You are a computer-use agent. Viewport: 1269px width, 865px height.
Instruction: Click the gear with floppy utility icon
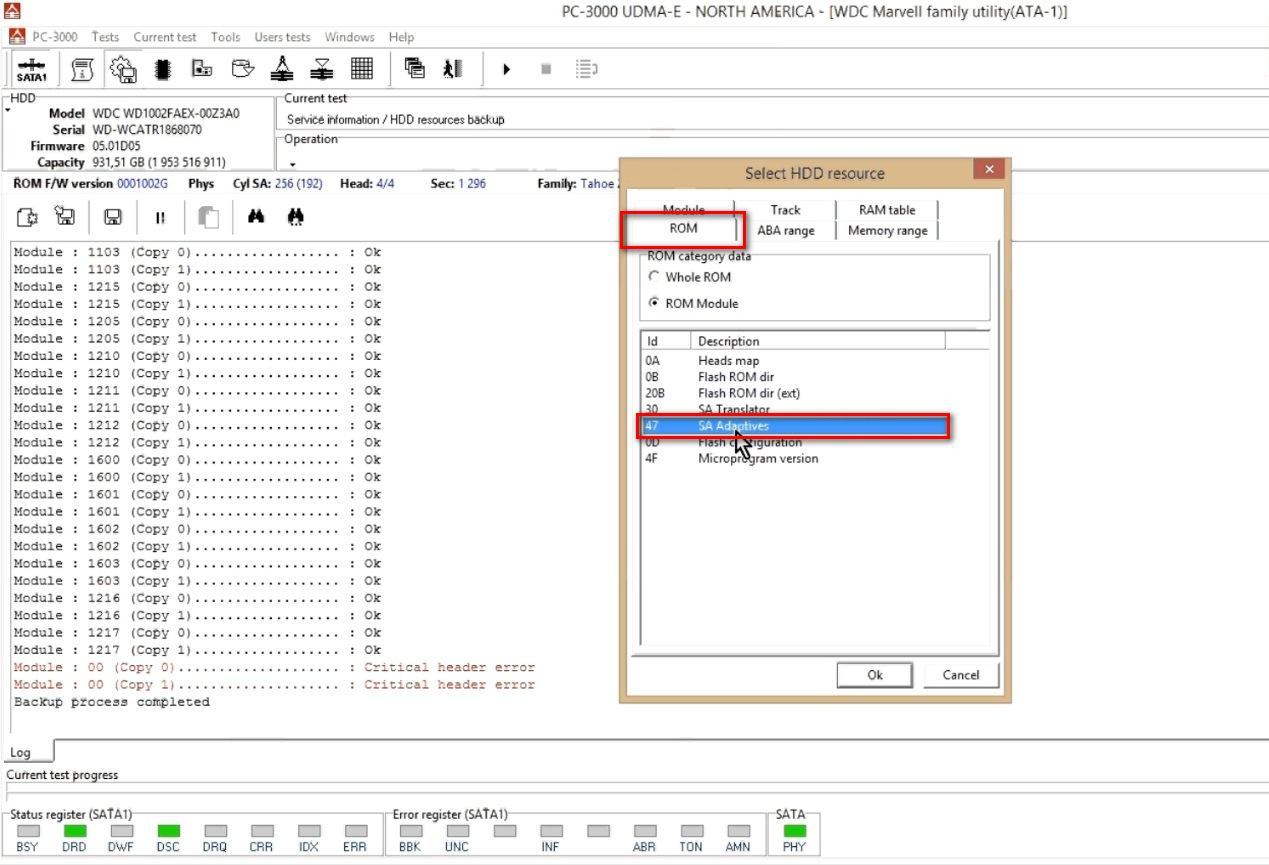click(x=123, y=69)
